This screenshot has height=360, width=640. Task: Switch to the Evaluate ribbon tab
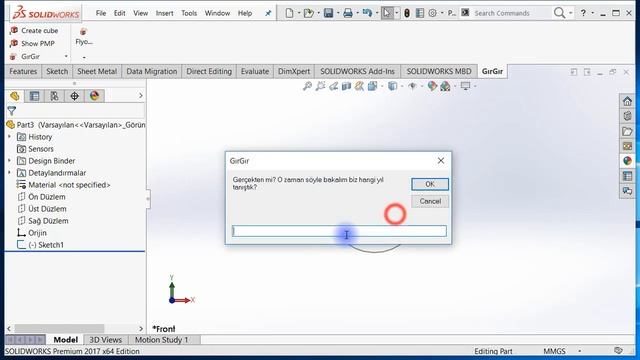(255, 71)
